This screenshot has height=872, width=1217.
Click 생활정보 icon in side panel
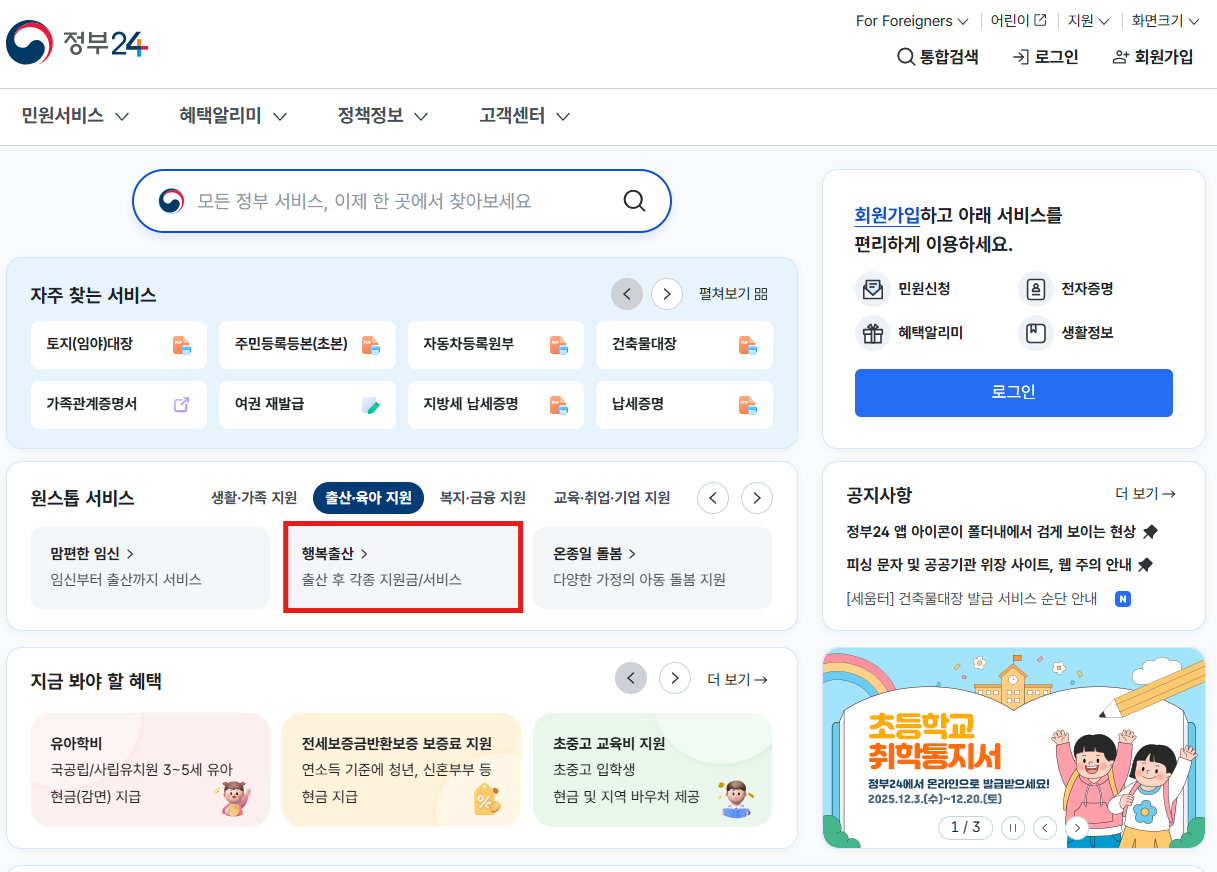click(x=1035, y=333)
